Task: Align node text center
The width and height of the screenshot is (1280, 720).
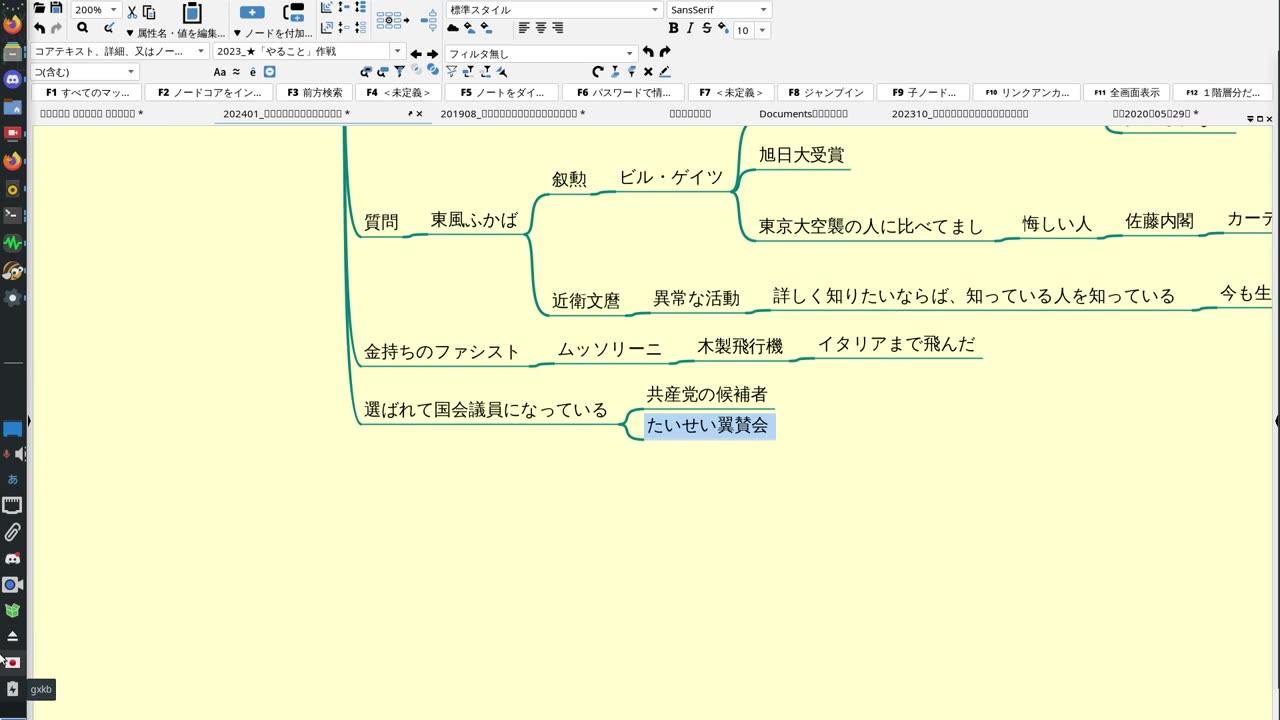Action: click(x=541, y=27)
